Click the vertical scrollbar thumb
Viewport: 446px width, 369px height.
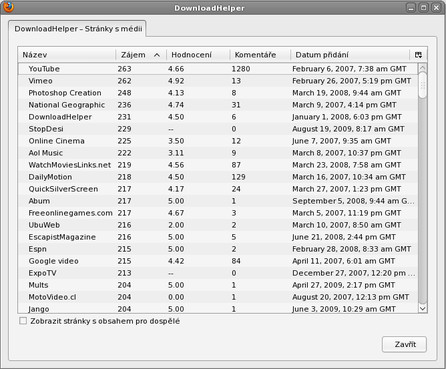click(x=422, y=85)
